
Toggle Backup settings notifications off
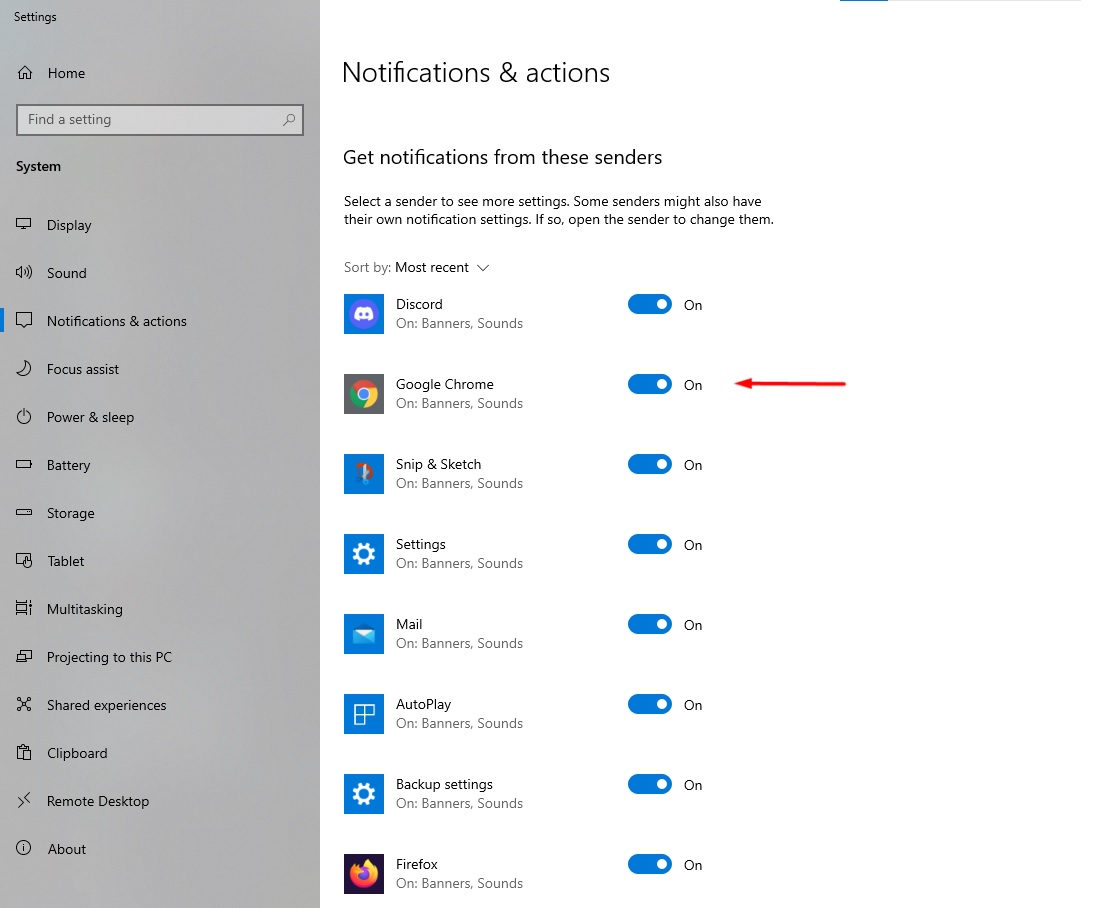(650, 784)
